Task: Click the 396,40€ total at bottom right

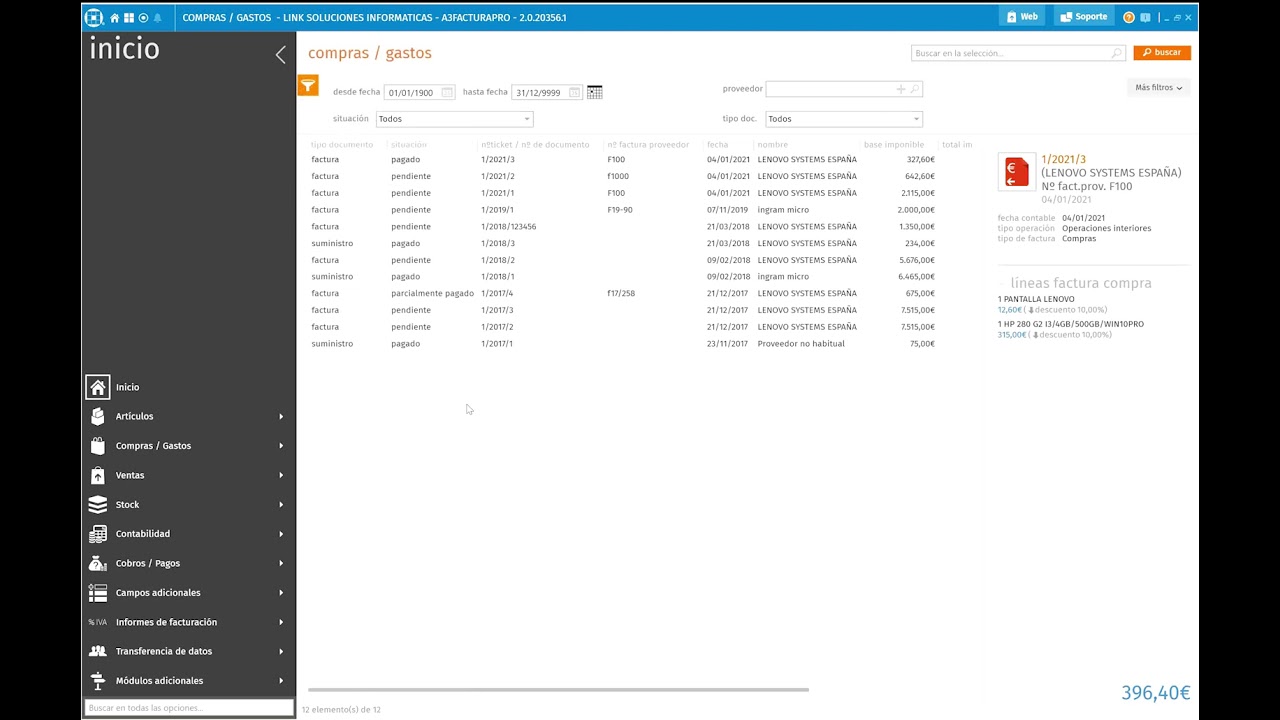Action: coord(1156,693)
